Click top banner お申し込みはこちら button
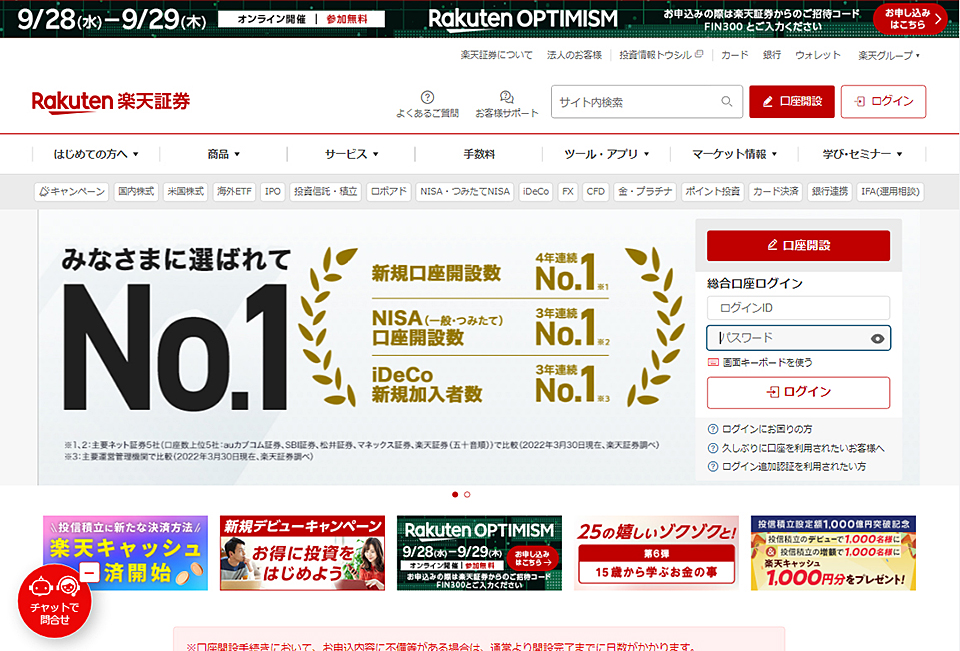Viewport: 960px width, 651px height. tap(911, 19)
